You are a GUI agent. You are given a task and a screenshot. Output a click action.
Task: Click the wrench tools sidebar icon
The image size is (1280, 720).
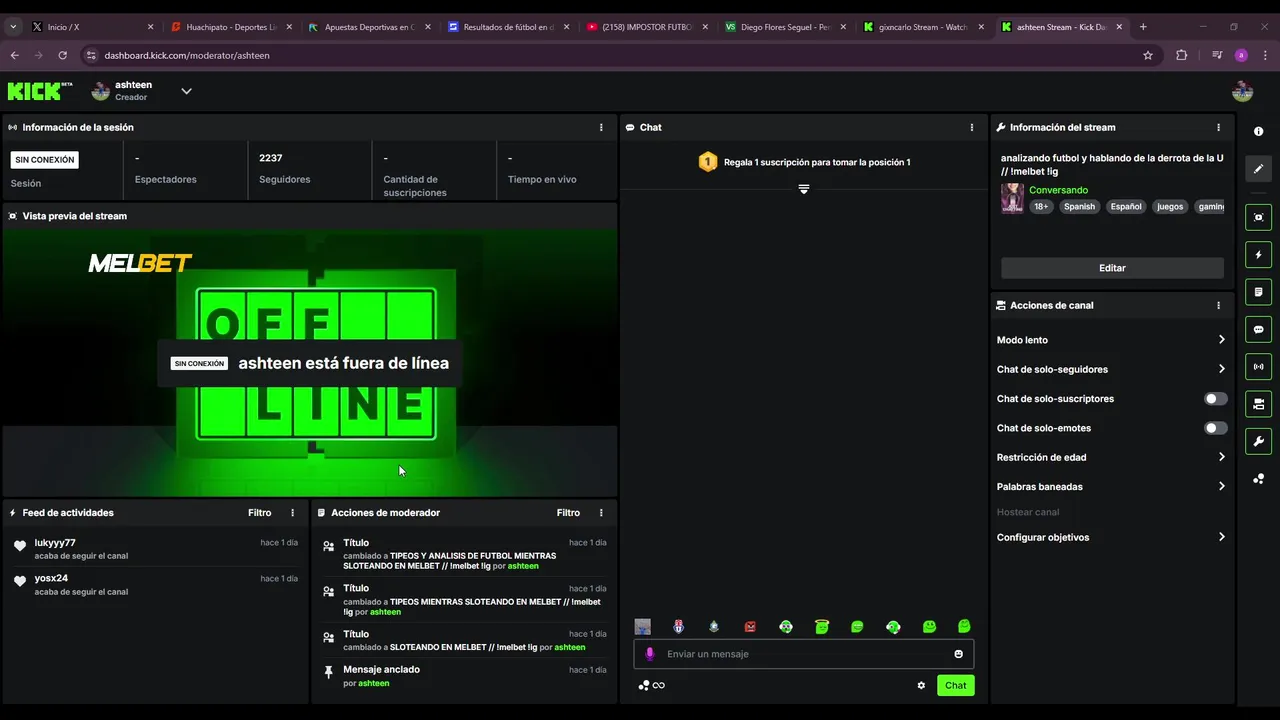click(1258, 441)
